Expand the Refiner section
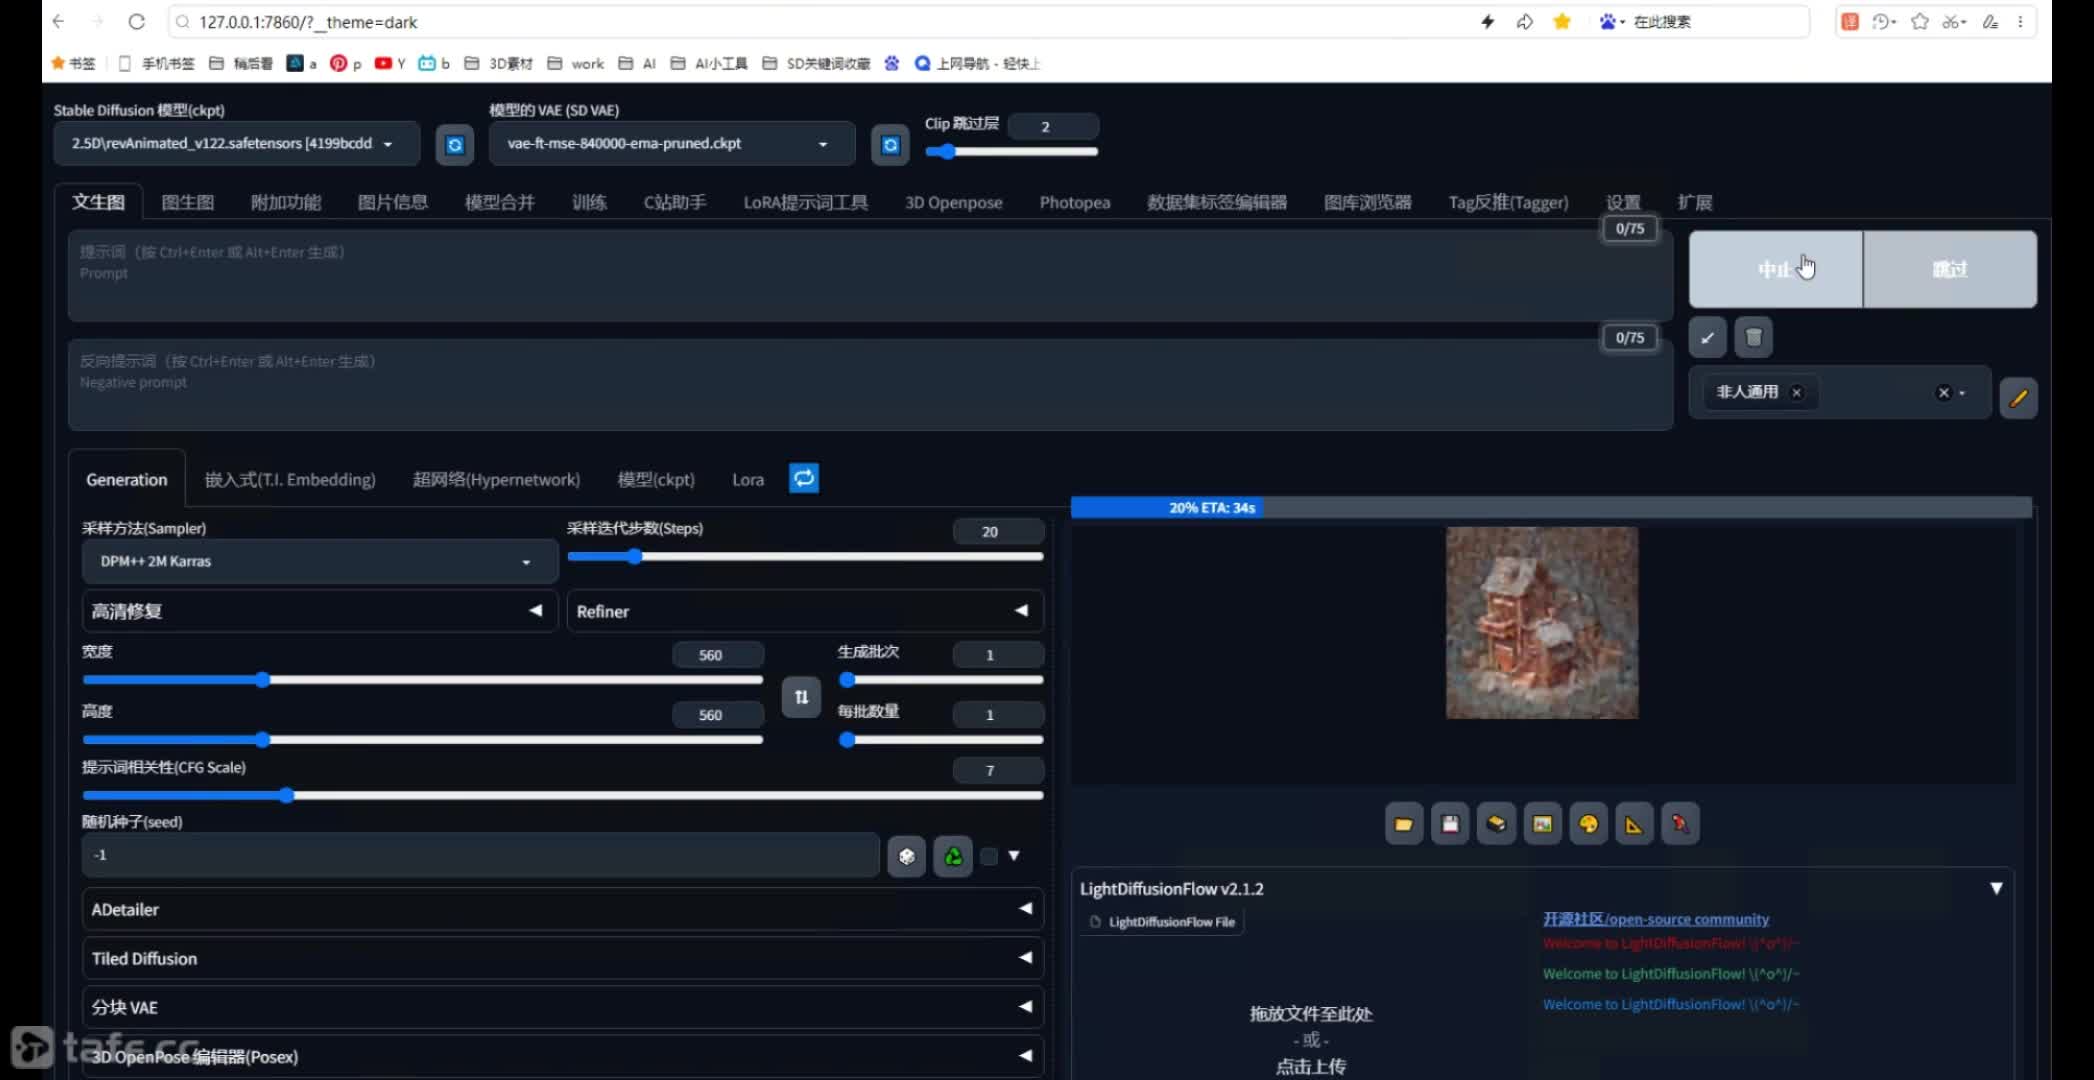Viewport: 2094px width, 1080px height. click(805, 611)
